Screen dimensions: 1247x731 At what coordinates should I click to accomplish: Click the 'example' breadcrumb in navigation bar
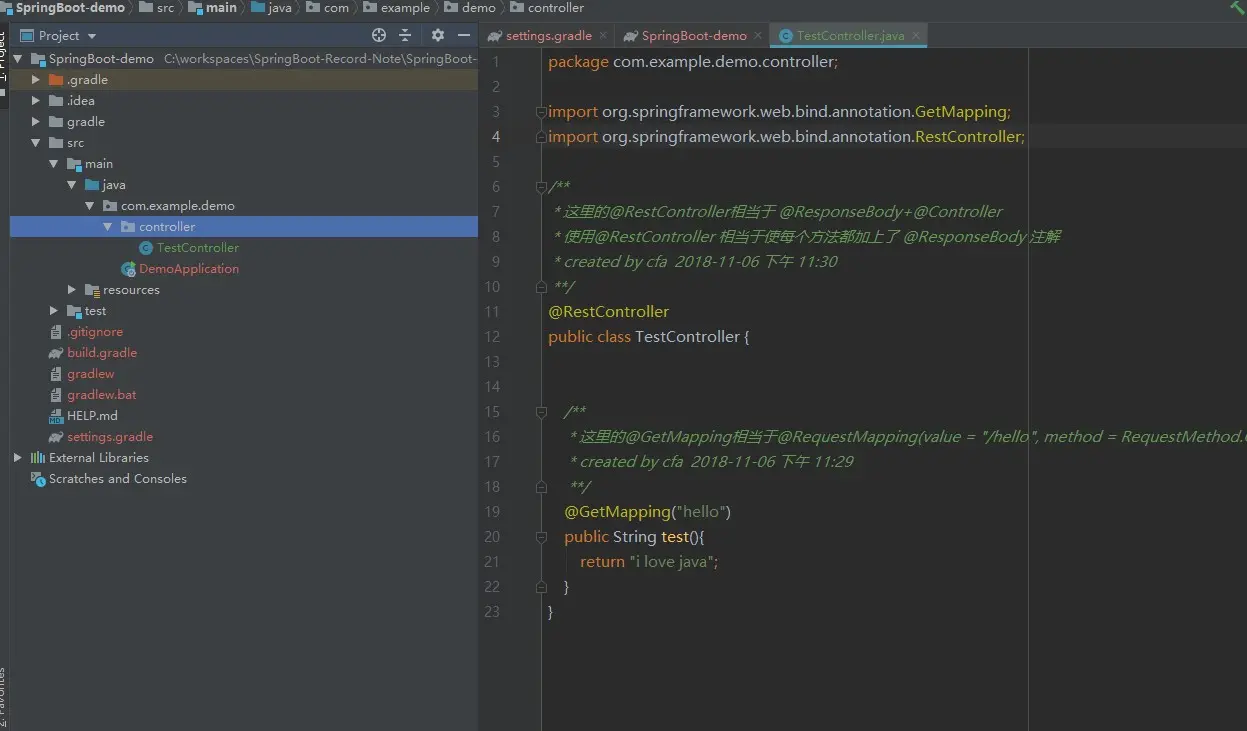[404, 8]
